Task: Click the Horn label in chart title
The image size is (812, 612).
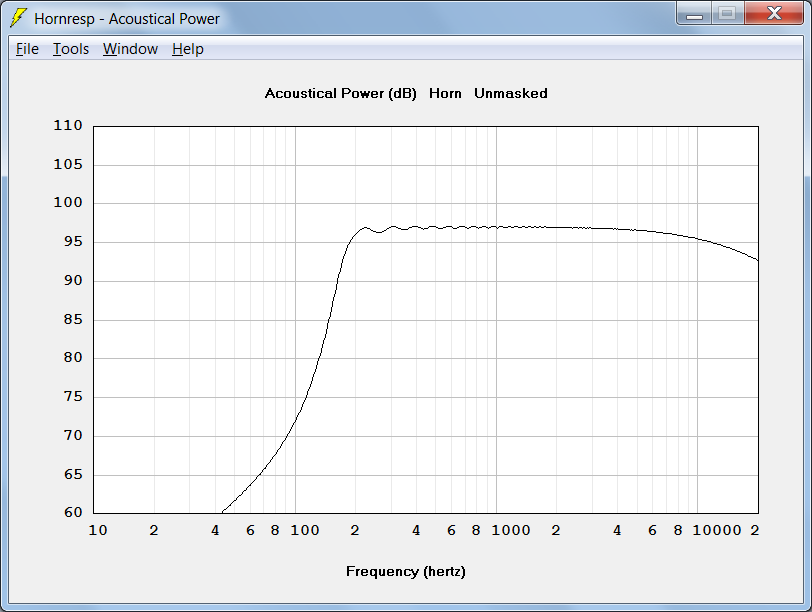Action: click(x=445, y=94)
